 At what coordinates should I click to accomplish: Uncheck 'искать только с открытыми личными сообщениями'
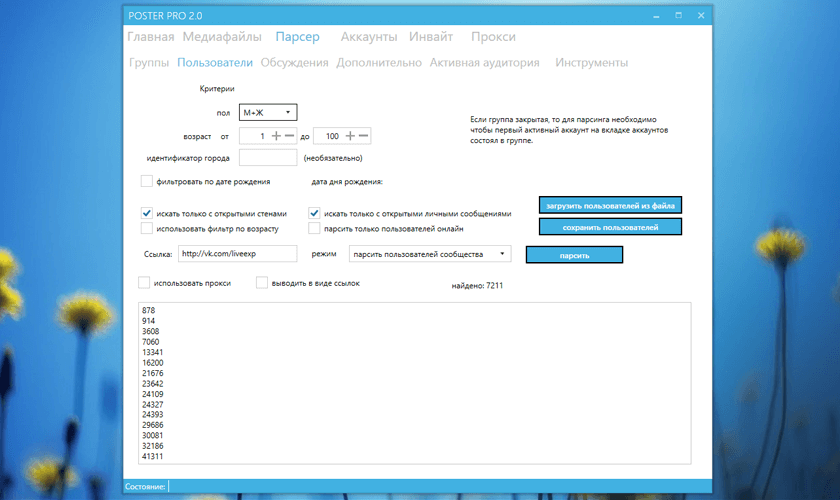(x=314, y=213)
